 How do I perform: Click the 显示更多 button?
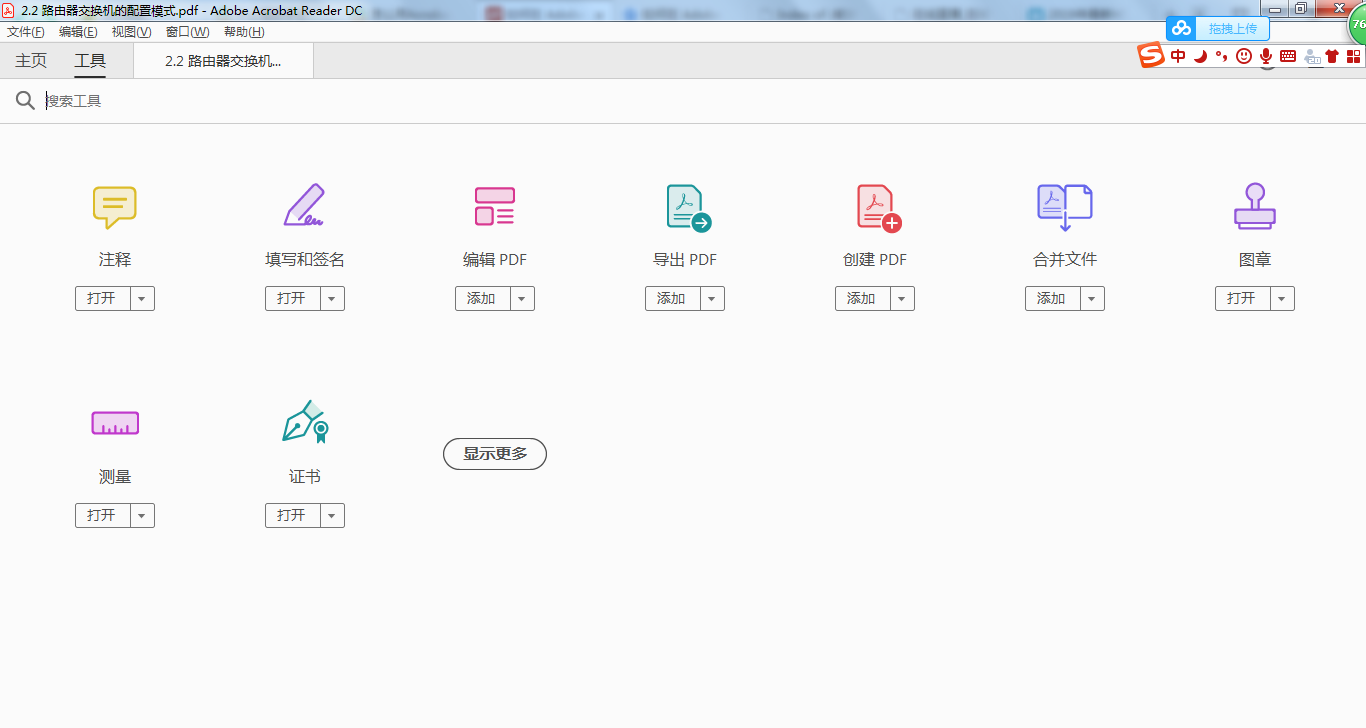494,454
